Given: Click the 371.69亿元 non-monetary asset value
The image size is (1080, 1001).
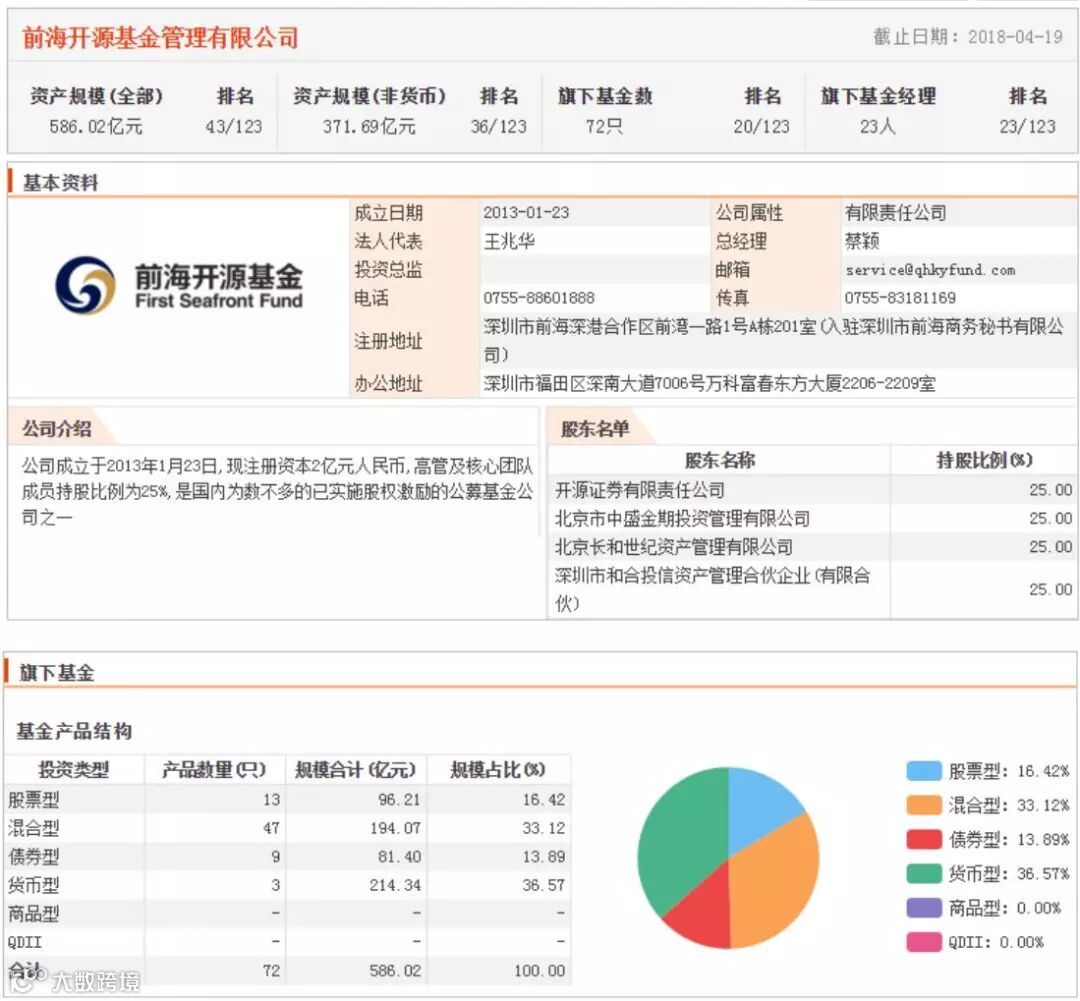Looking at the screenshot, I should click(369, 127).
